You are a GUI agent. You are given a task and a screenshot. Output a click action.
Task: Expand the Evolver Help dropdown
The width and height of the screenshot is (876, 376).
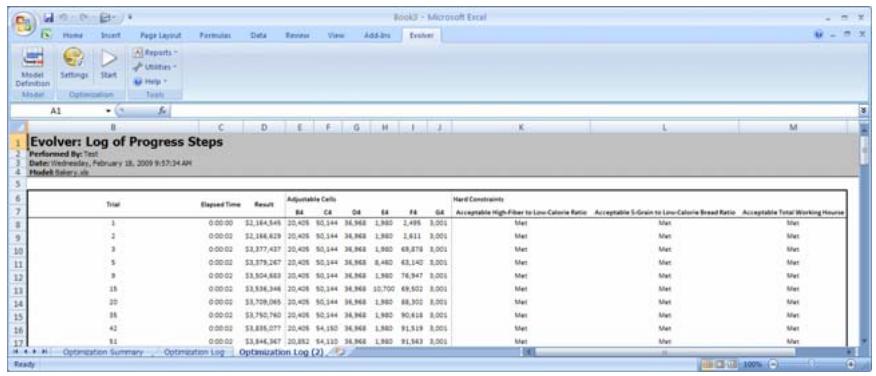149,82
